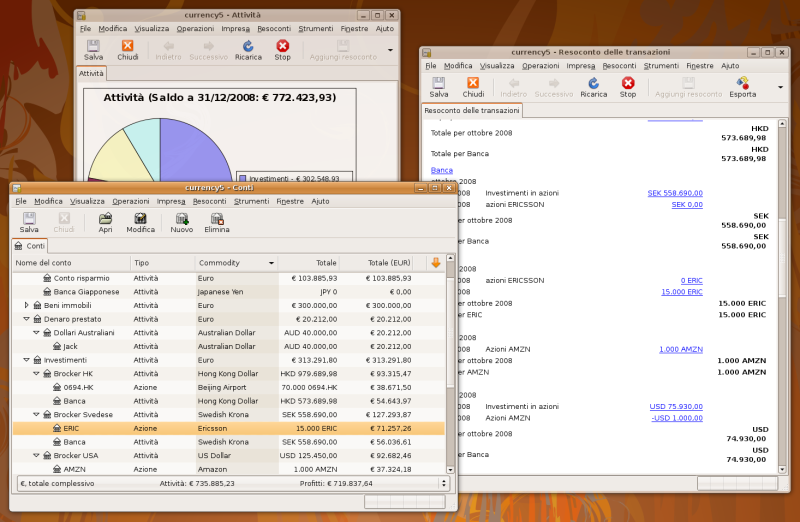800x522 pixels.
Task: Click the orange arrow column chooser icon
Action: tap(435, 263)
